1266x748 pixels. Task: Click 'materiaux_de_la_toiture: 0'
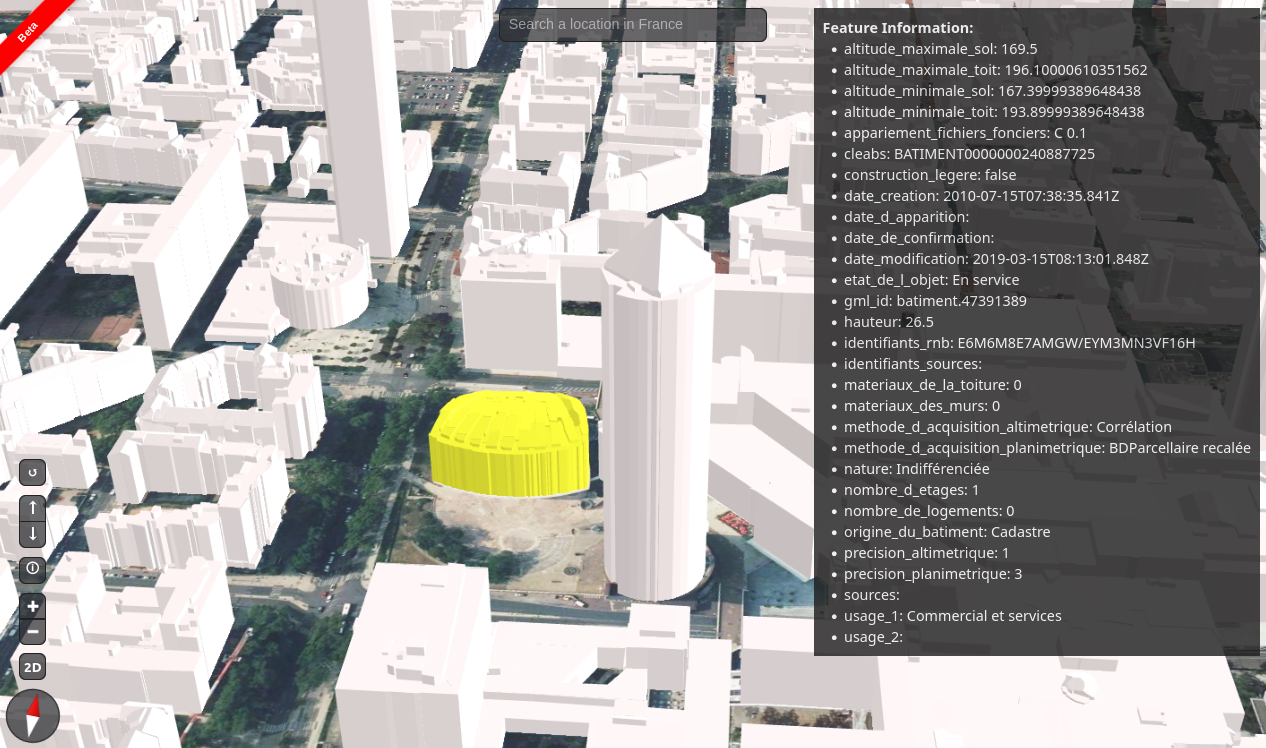933,385
